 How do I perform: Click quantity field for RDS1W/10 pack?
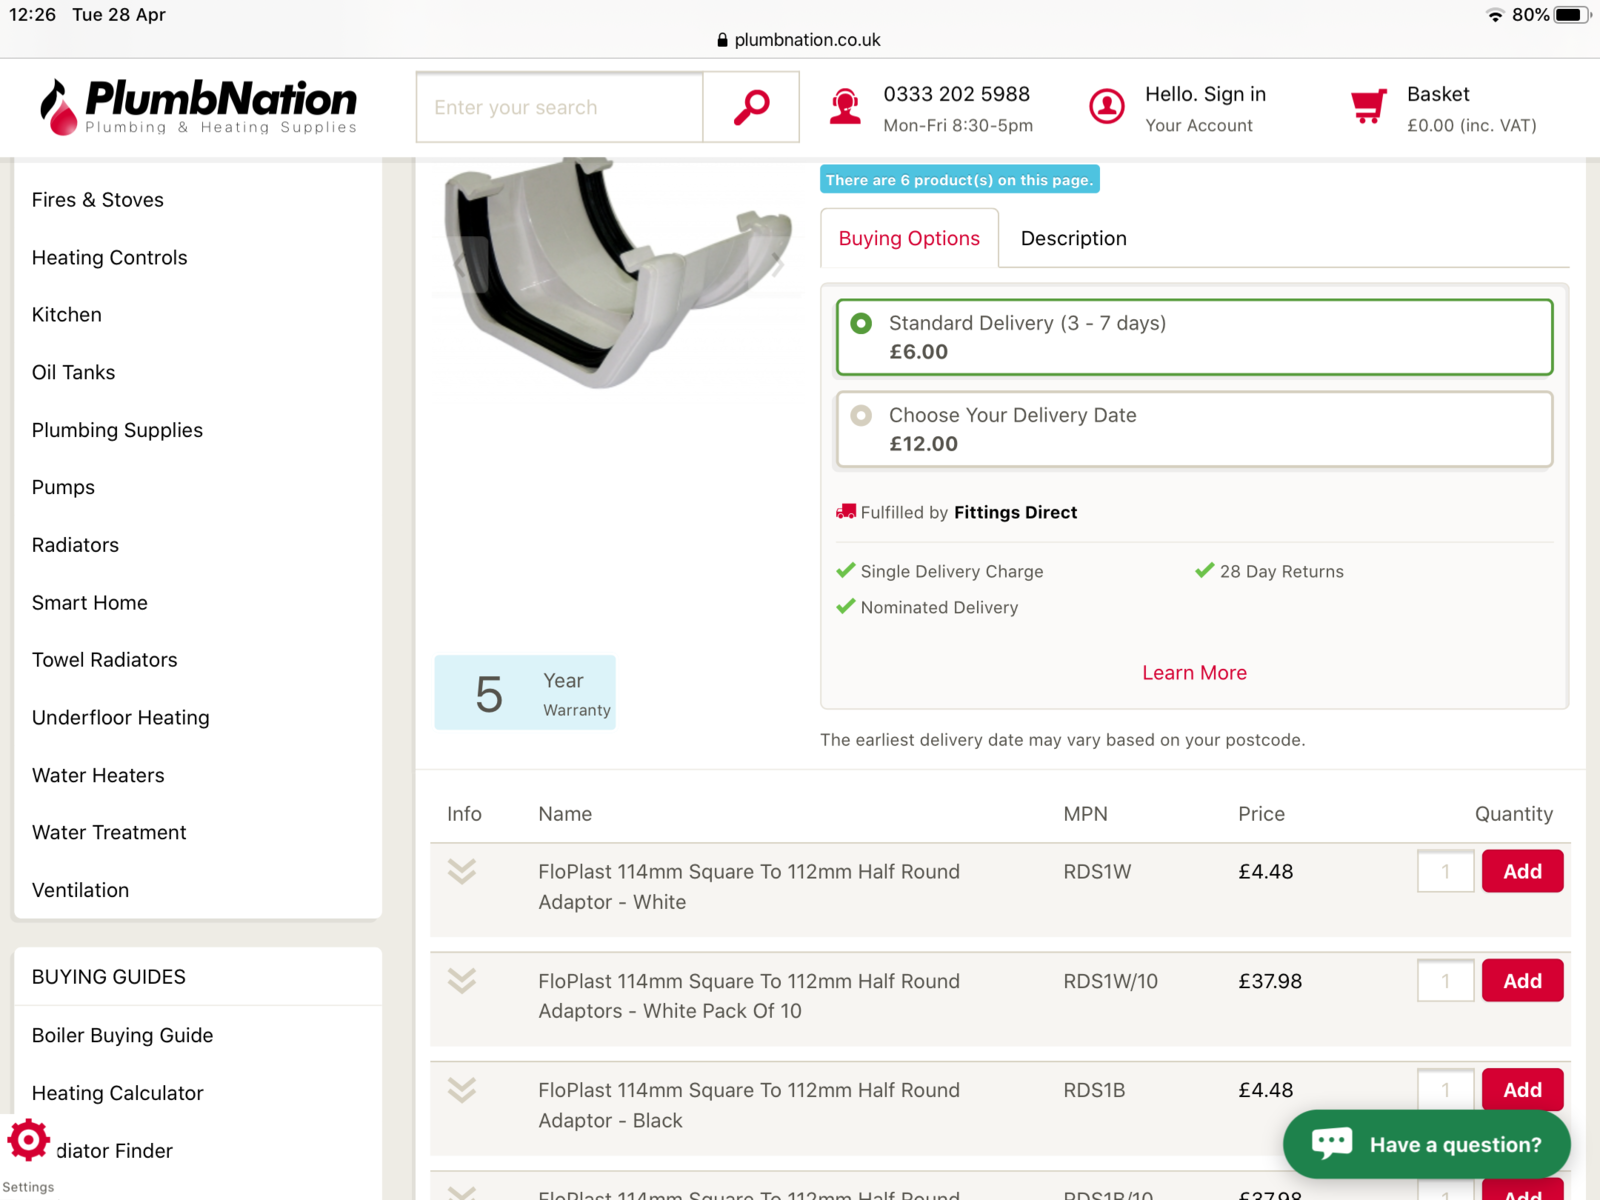1445,981
